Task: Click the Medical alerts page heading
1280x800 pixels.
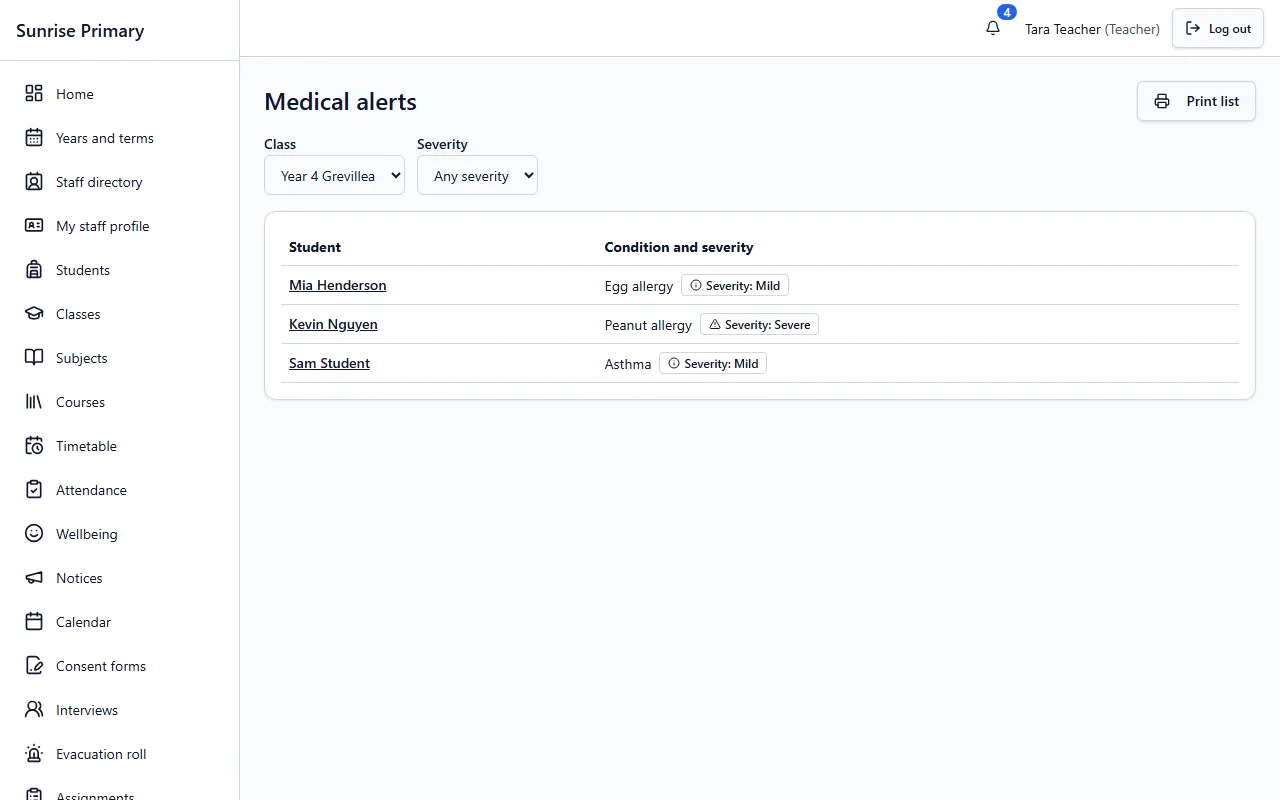Action: pos(340,101)
